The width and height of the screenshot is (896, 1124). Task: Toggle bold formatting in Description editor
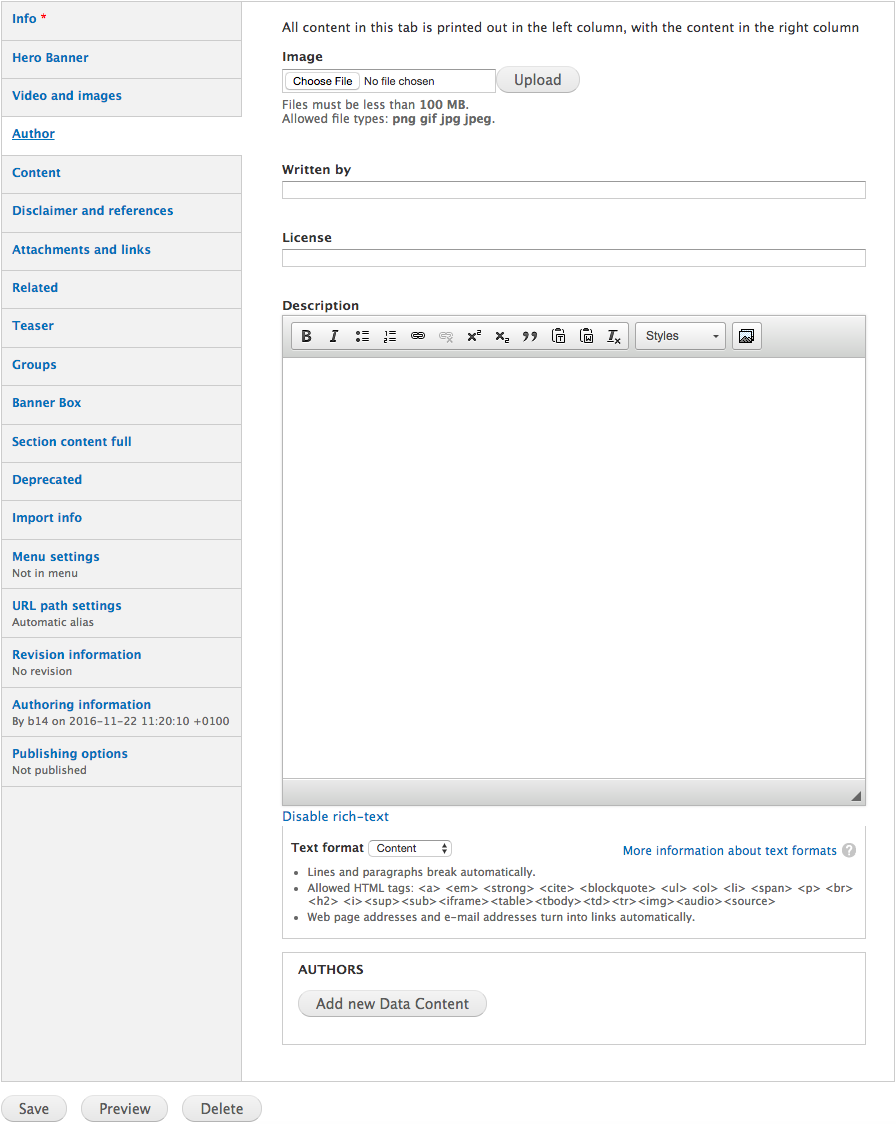coord(307,336)
